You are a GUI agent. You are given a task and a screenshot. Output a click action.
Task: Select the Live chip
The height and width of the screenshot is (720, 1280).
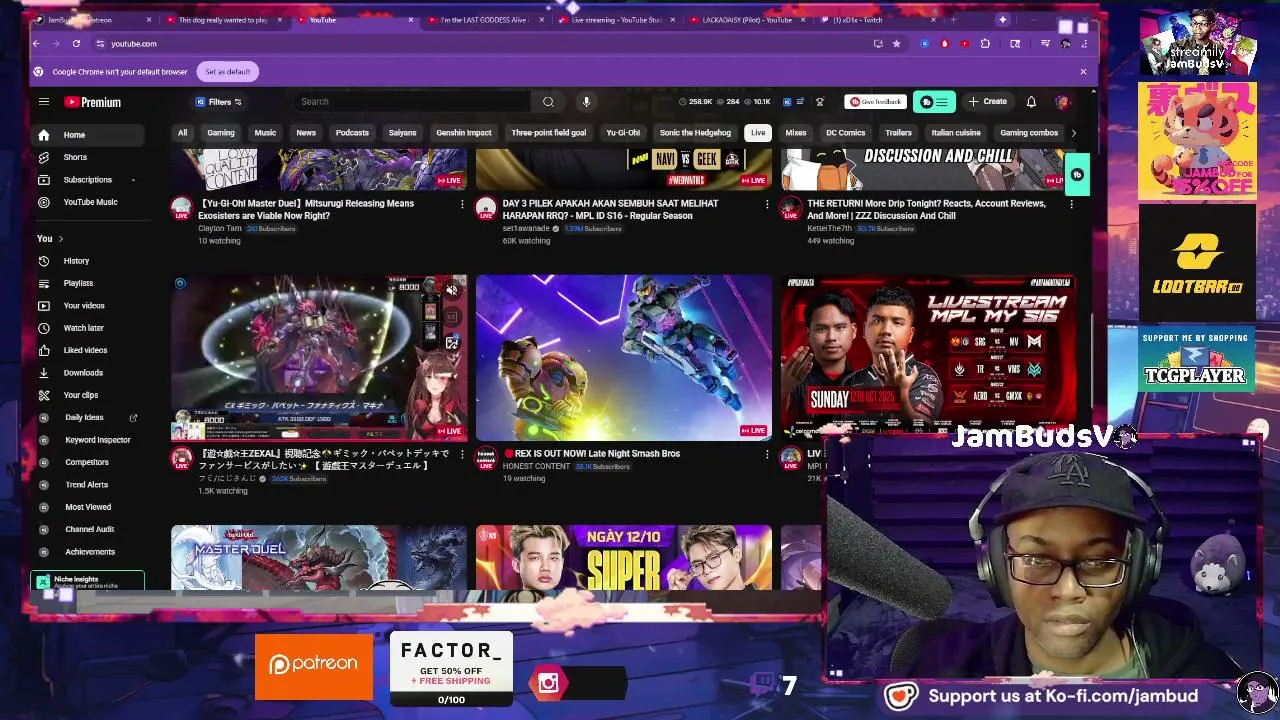(758, 133)
